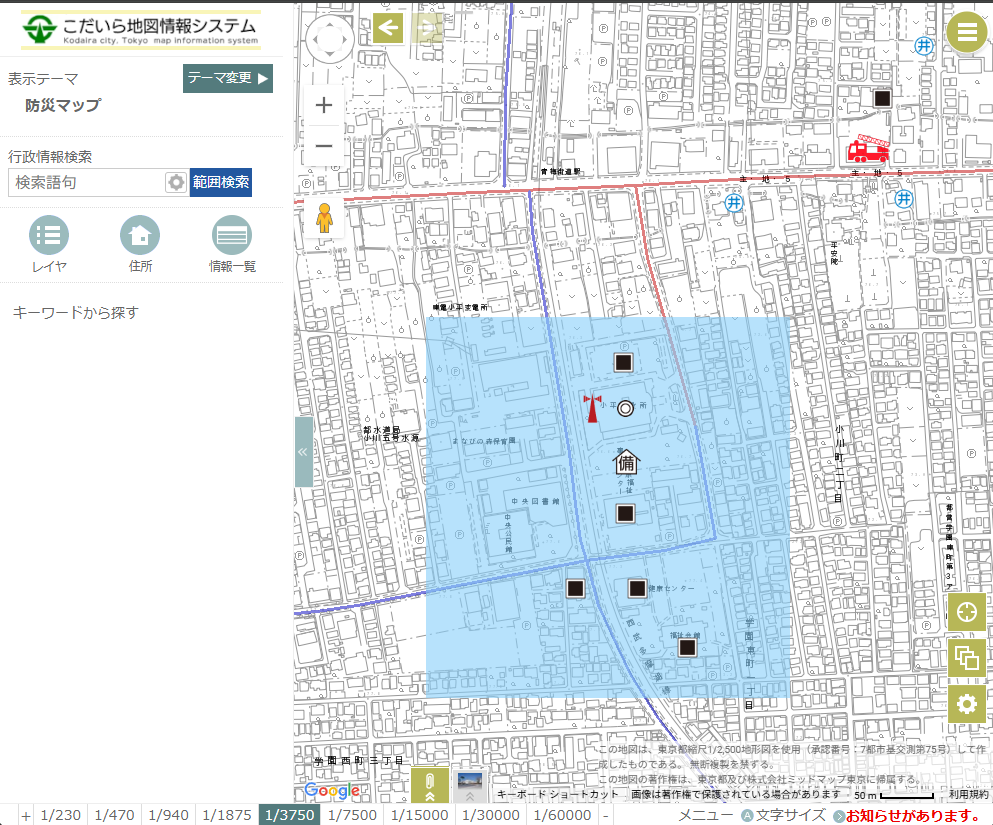
Task: Open the レイヤ (layer) list icon
Action: coord(49,237)
